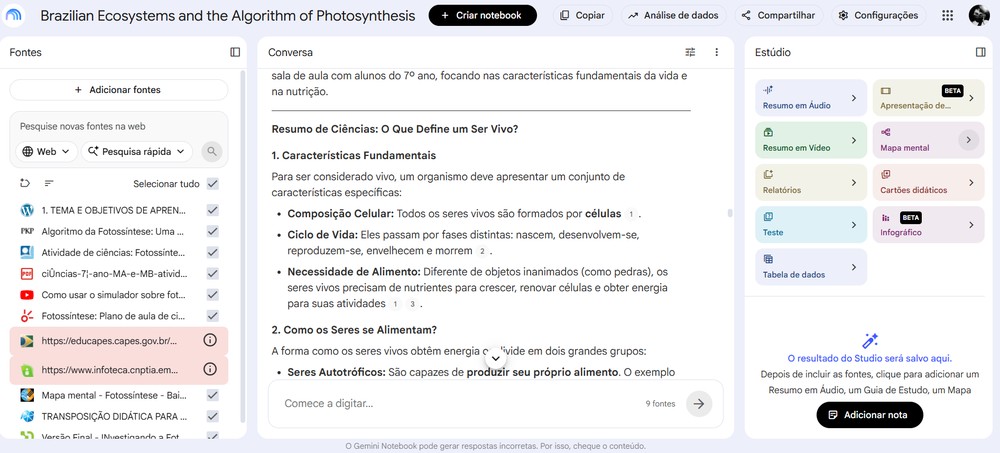Click the Compartilhar button
1000x453 pixels.
click(778, 15)
